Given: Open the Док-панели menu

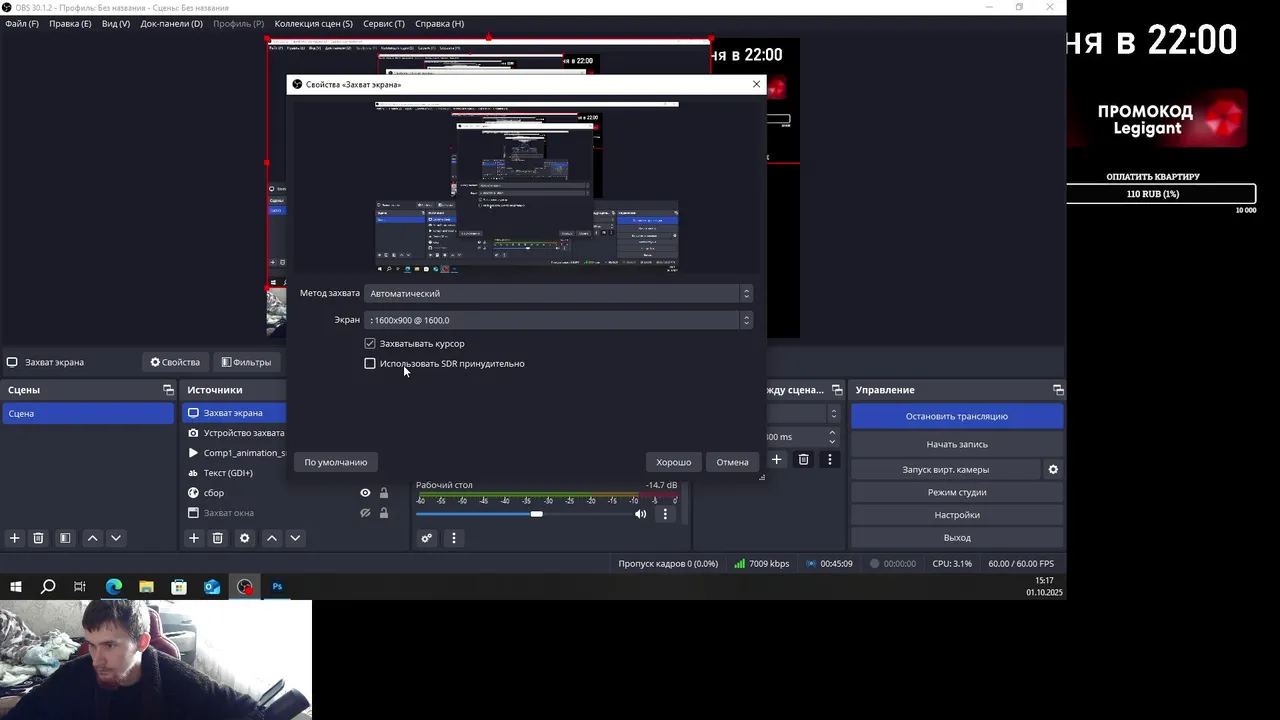Looking at the screenshot, I should point(171,23).
